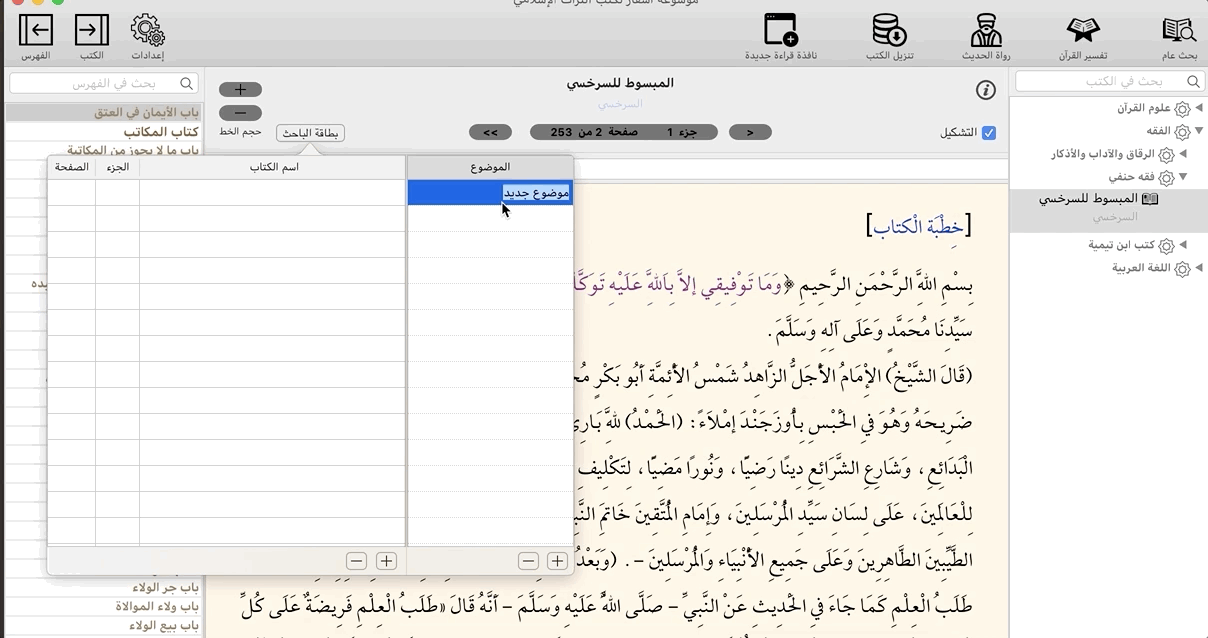Add a topic with the plus under الموضوع list
This screenshot has height=638, width=1208.
tap(557, 561)
